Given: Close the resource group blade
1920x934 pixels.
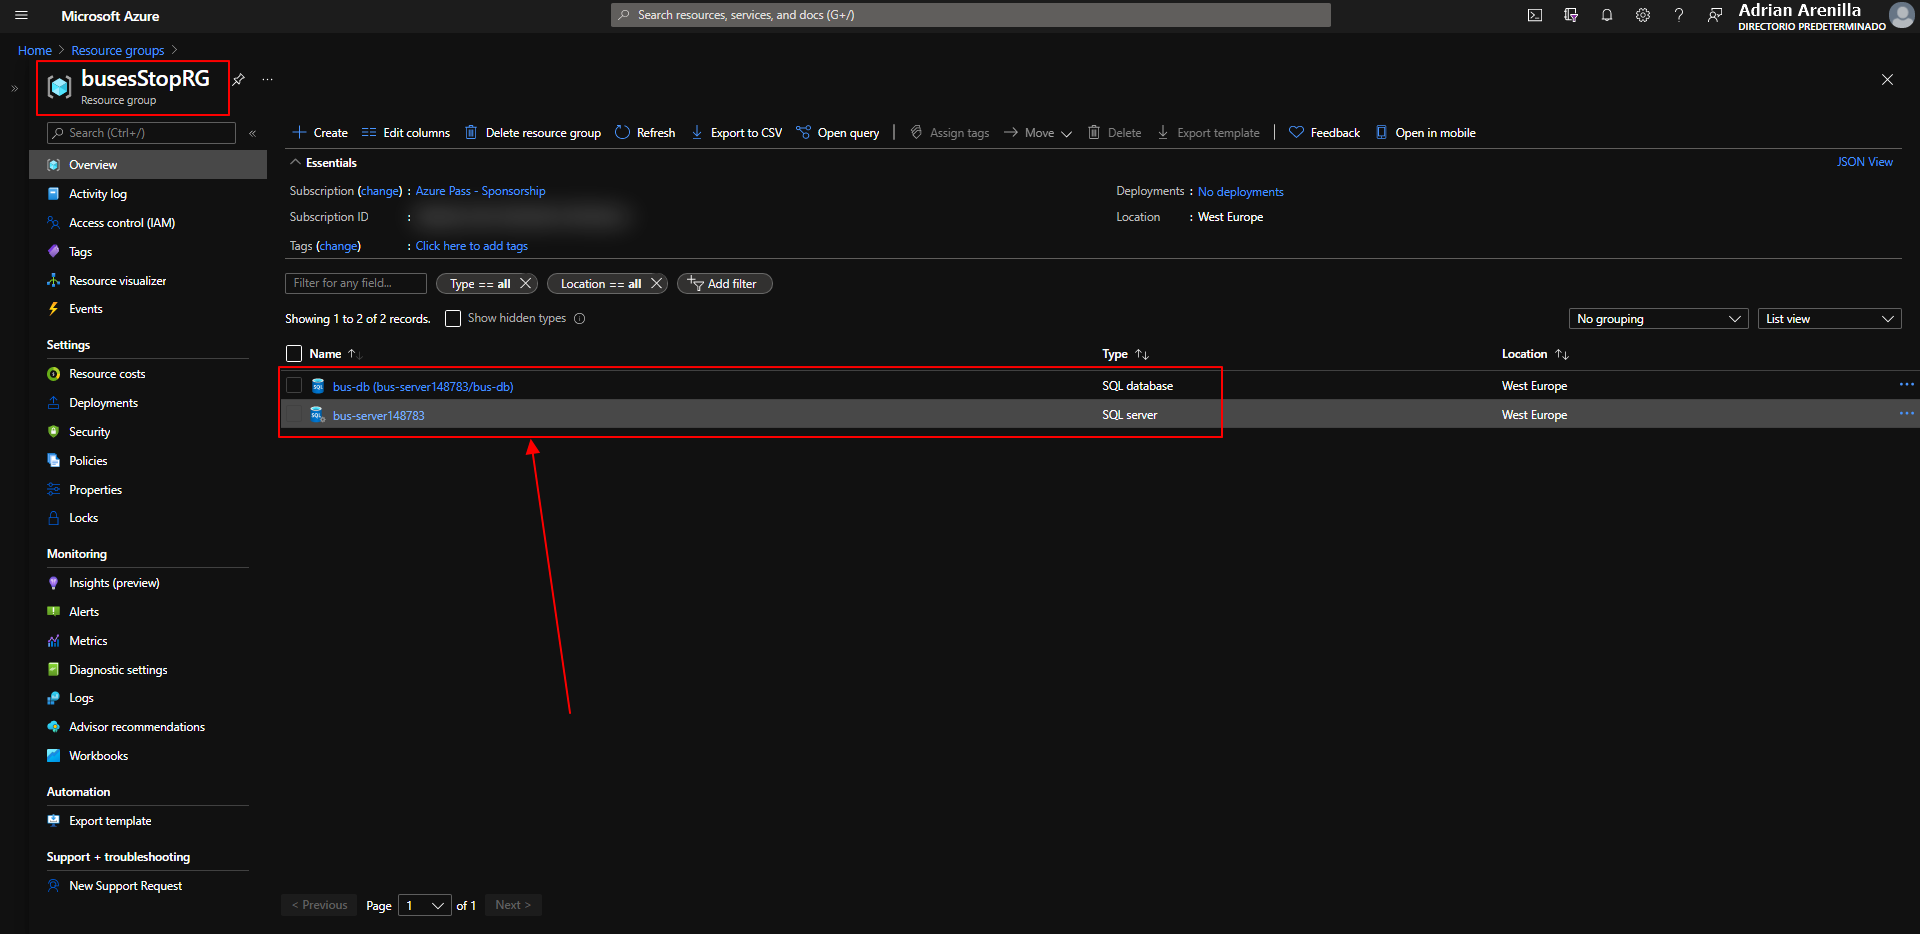Looking at the screenshot, I should [x=1887, y=80].
